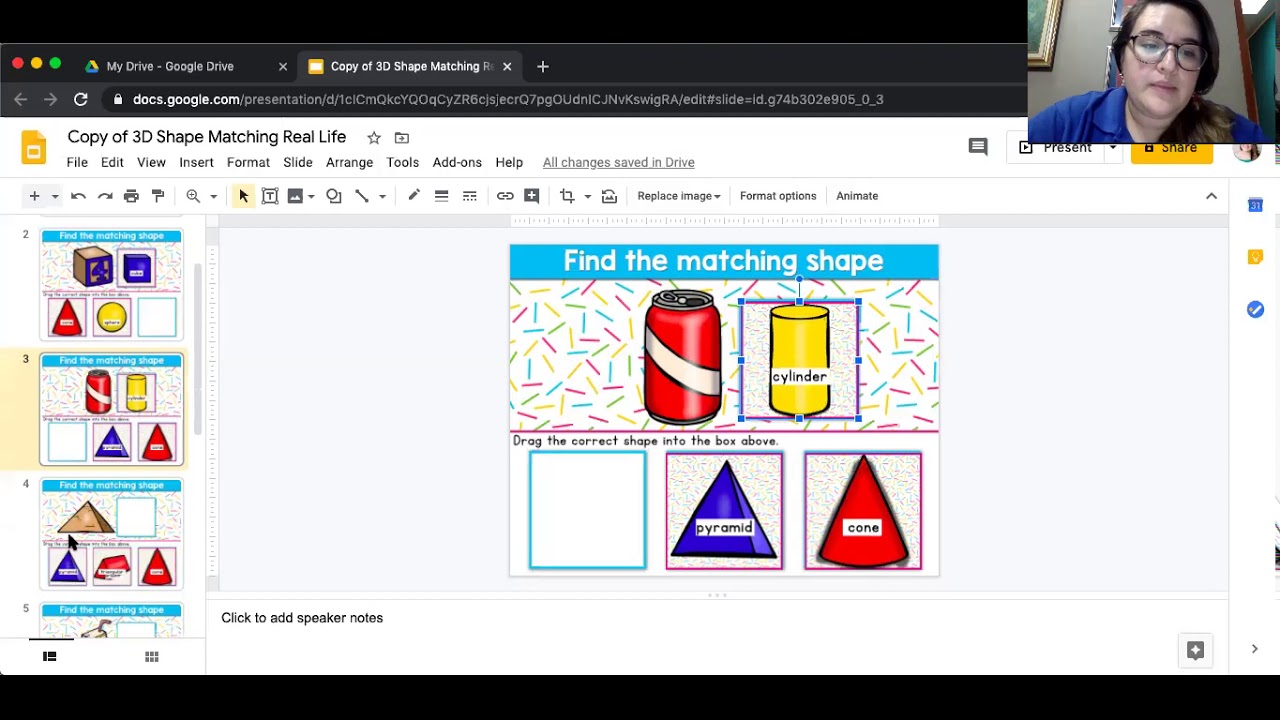The image size is (1280, 720).
Task: Select the line tool
Action: (362, 196)
